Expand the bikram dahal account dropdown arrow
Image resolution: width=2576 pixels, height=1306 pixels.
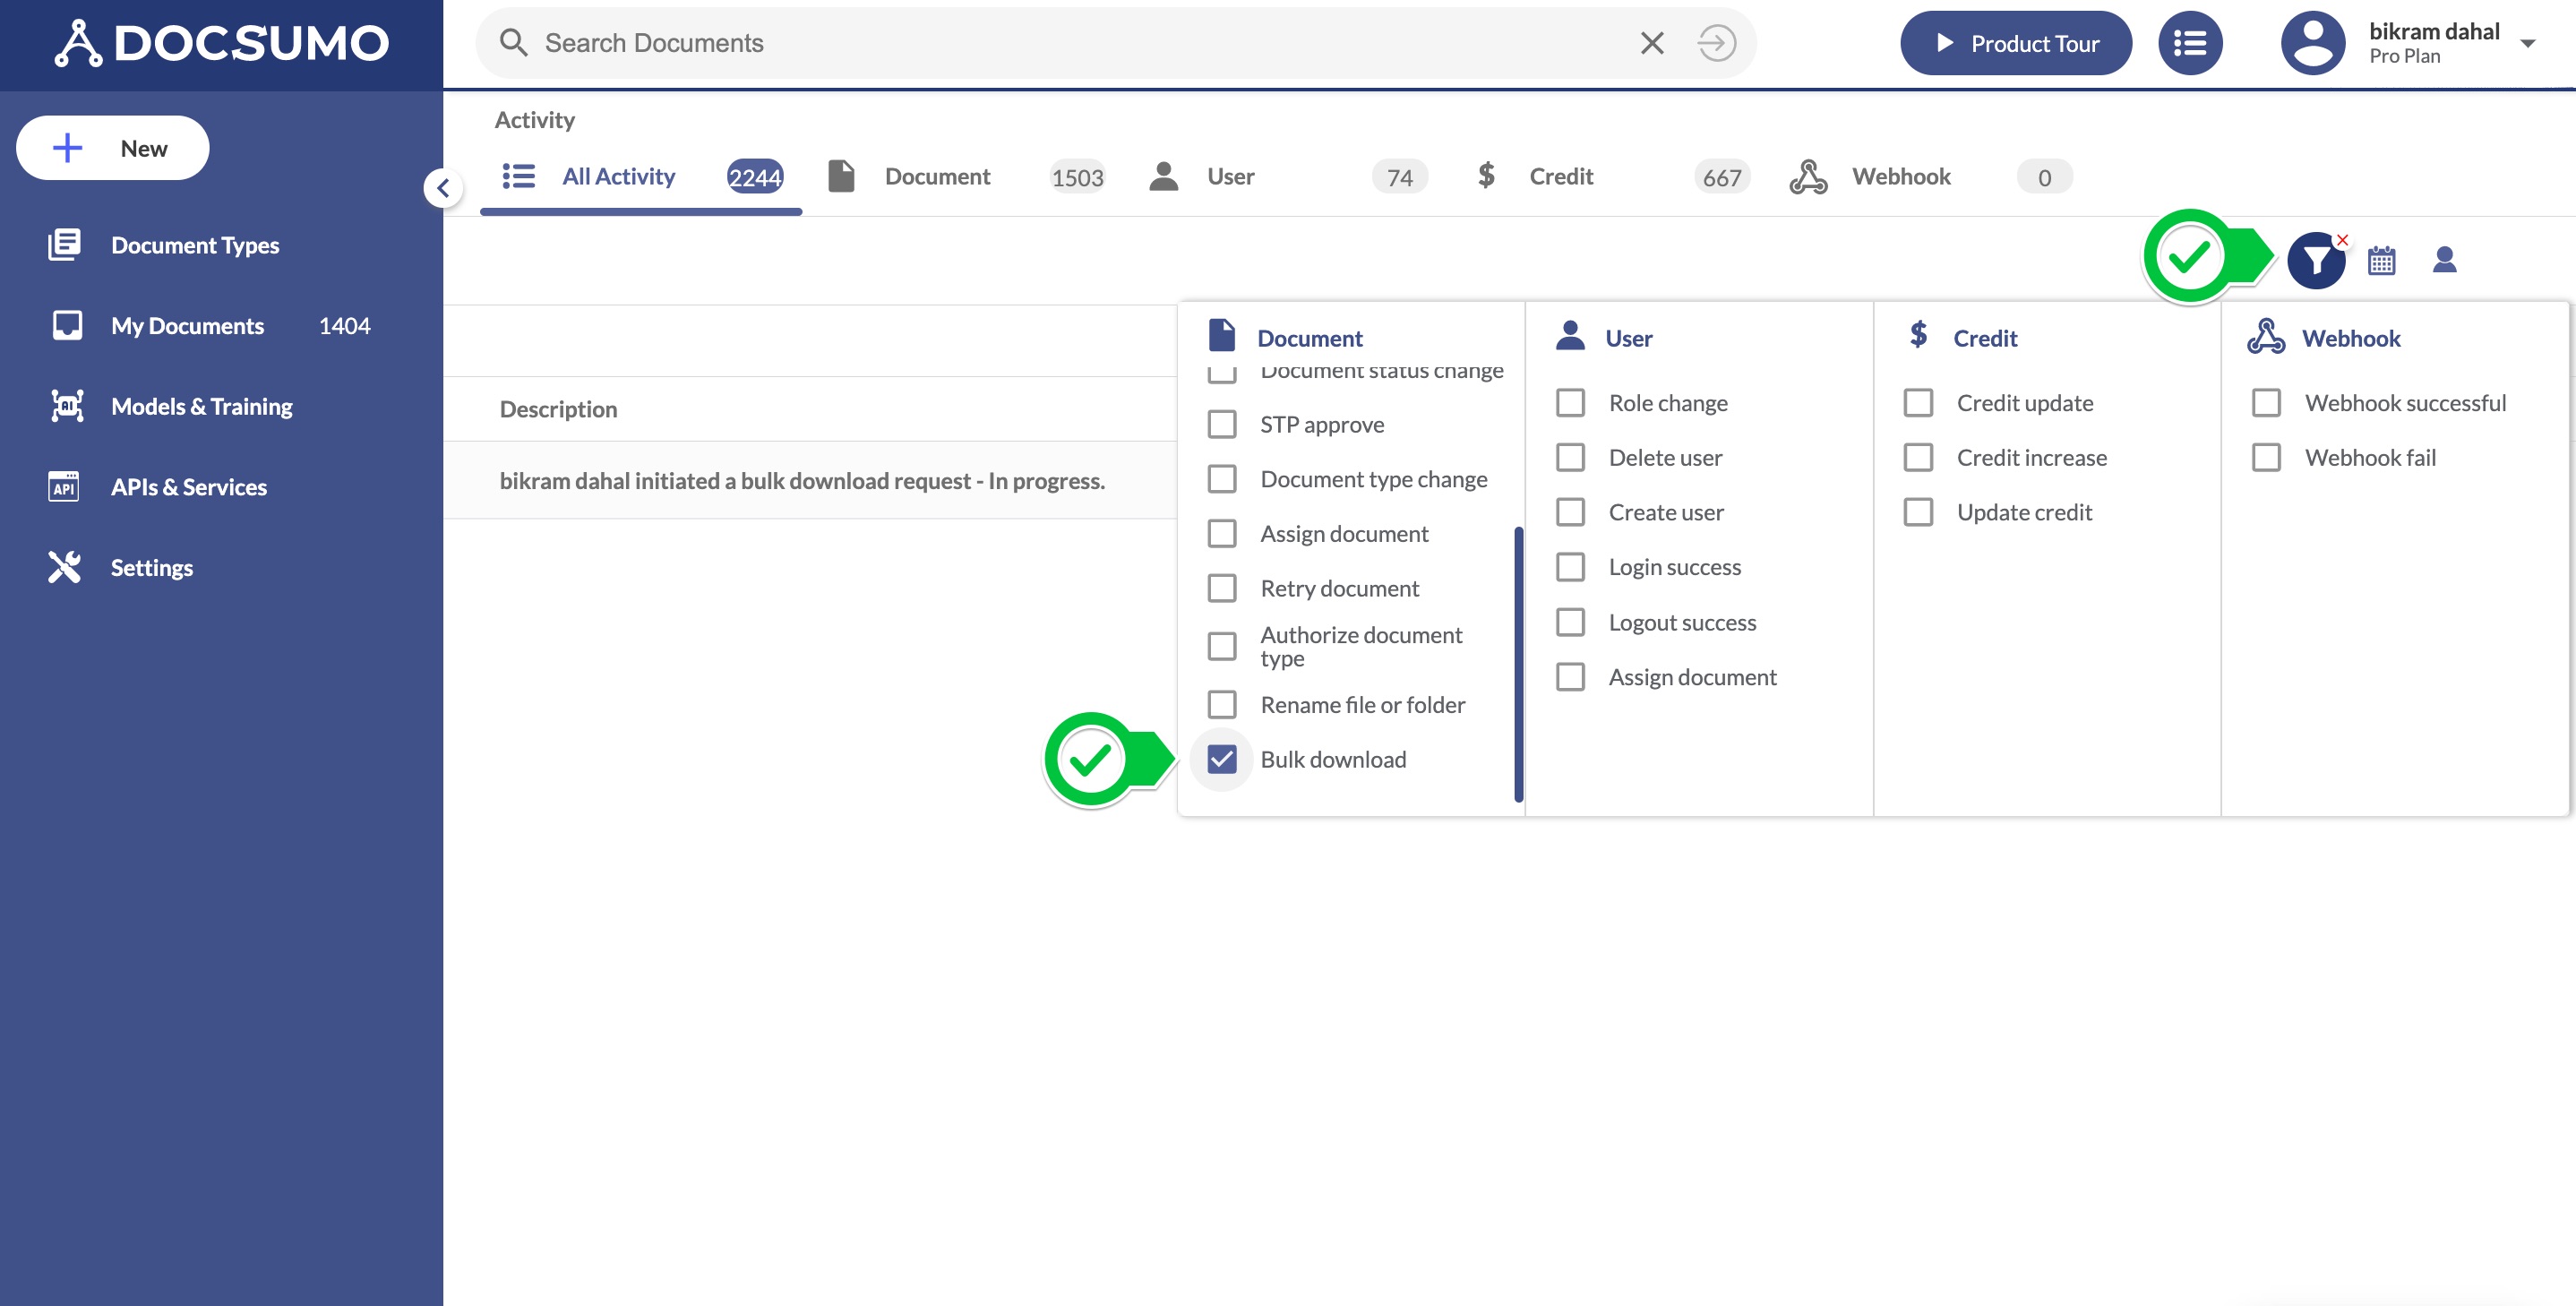(2527, 44)
